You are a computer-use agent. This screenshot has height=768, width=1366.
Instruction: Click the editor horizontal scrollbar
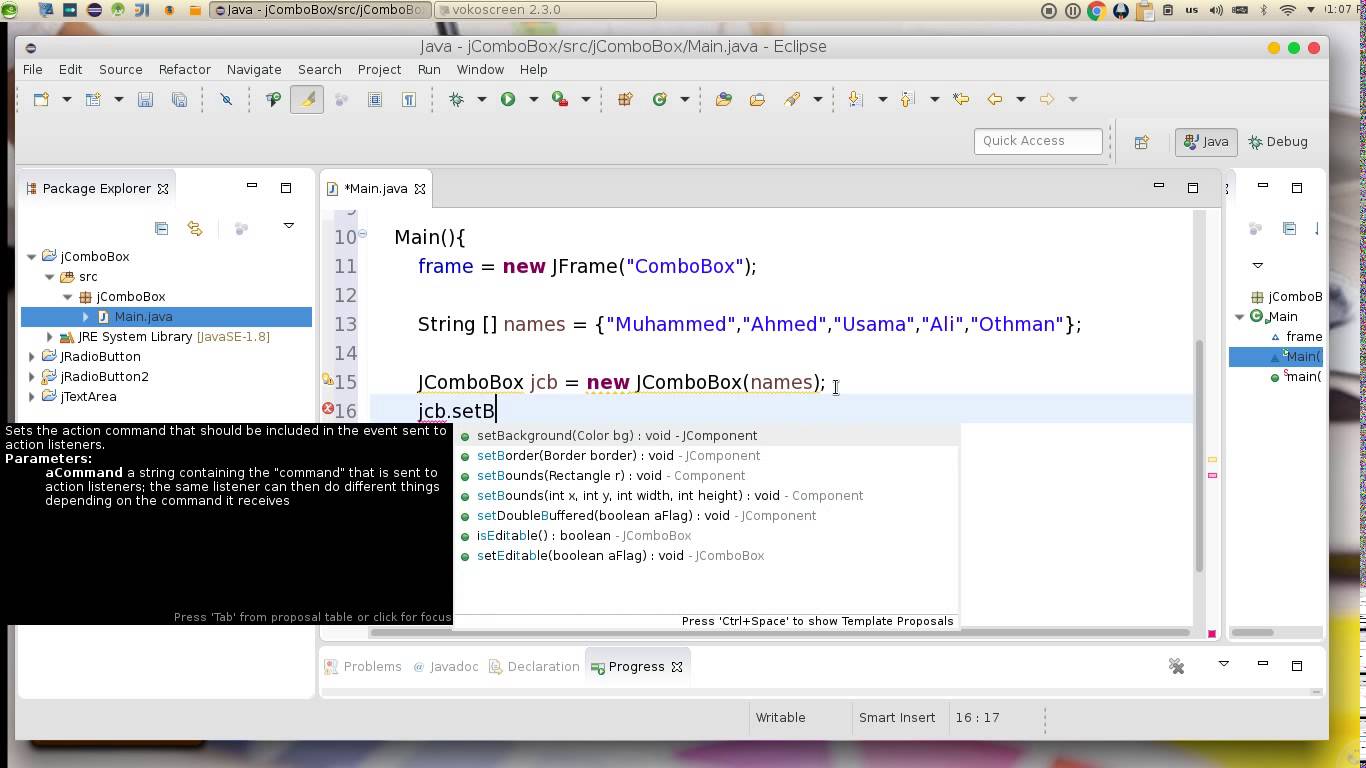pos(780,632)
